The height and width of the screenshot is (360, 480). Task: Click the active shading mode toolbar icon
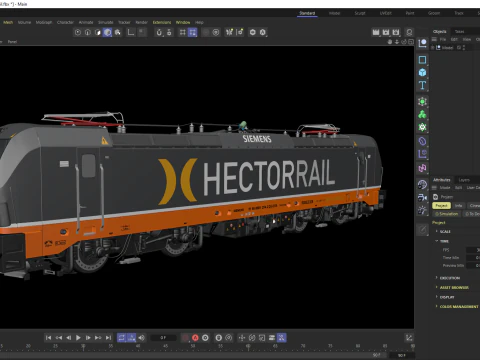[107, 32]
